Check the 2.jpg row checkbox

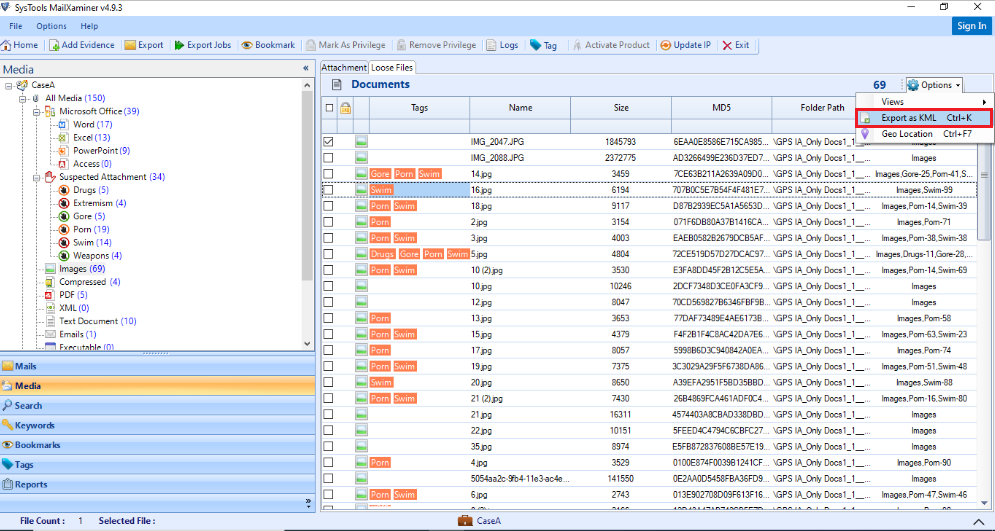pos(328,222)
